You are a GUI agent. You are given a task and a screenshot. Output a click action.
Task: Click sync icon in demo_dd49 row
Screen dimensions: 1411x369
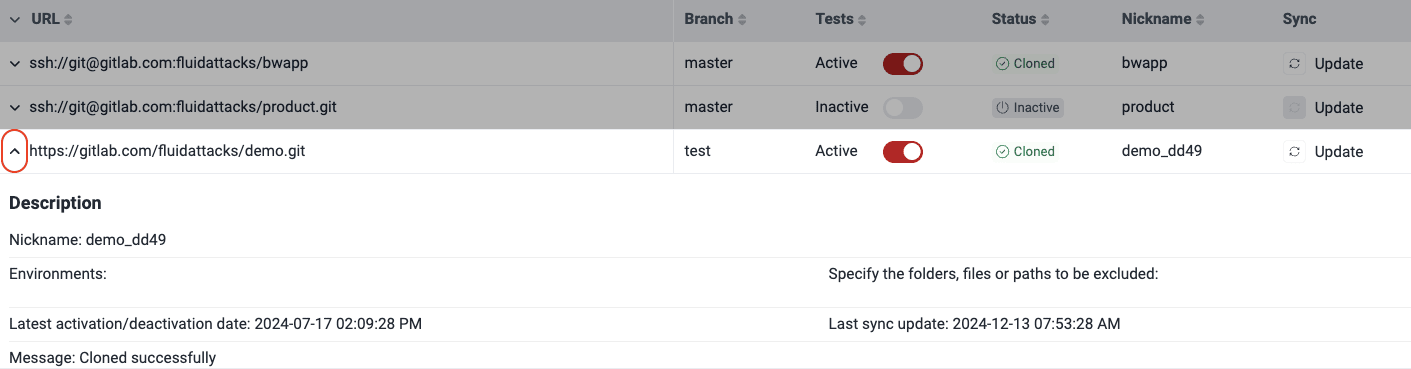1294,151
